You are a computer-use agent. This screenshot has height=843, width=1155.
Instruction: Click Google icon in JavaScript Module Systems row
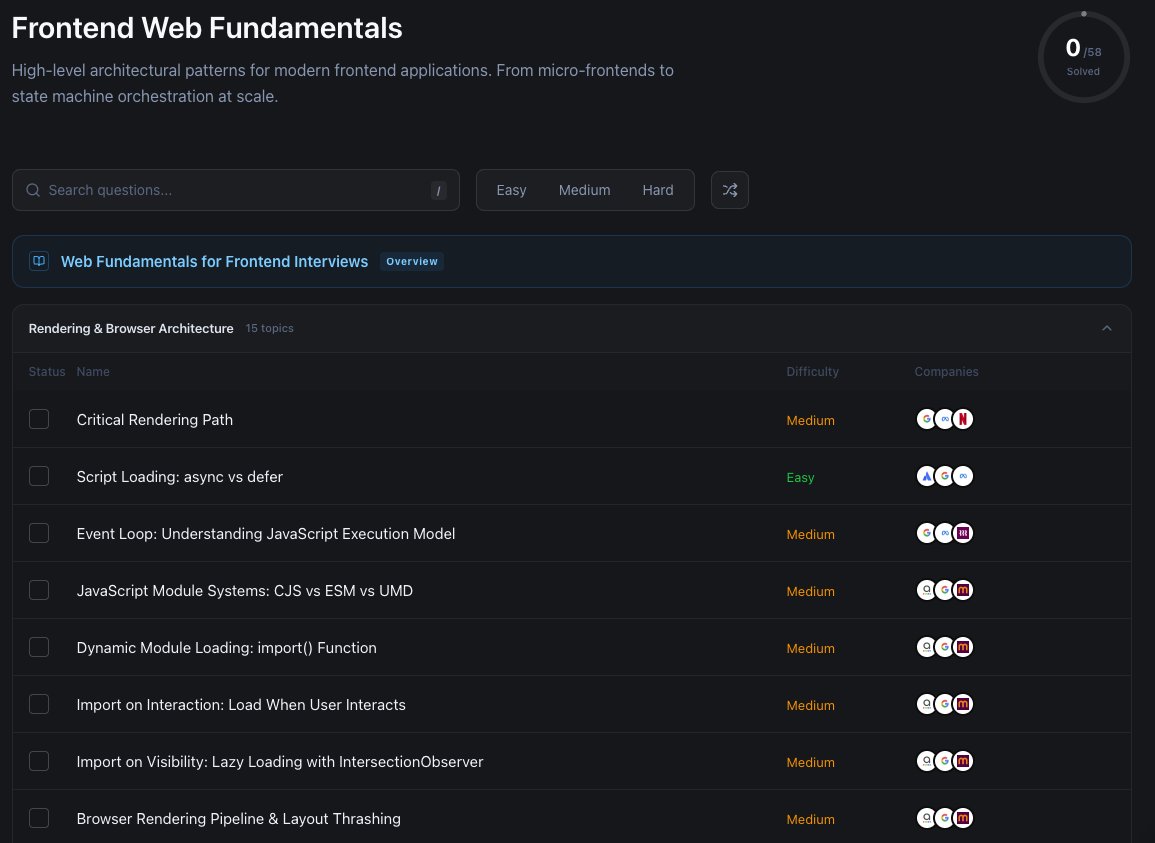point(945,590)
